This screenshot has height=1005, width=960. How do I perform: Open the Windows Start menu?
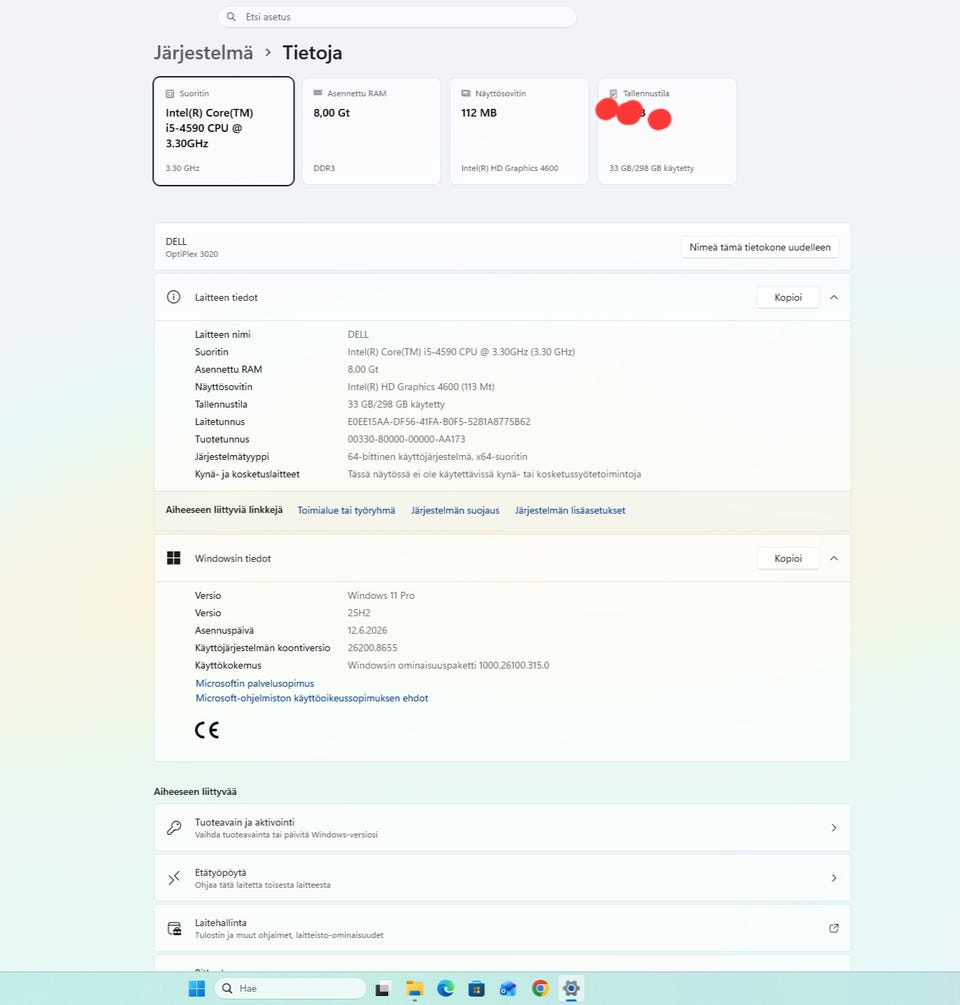click(x=197, y=988)
